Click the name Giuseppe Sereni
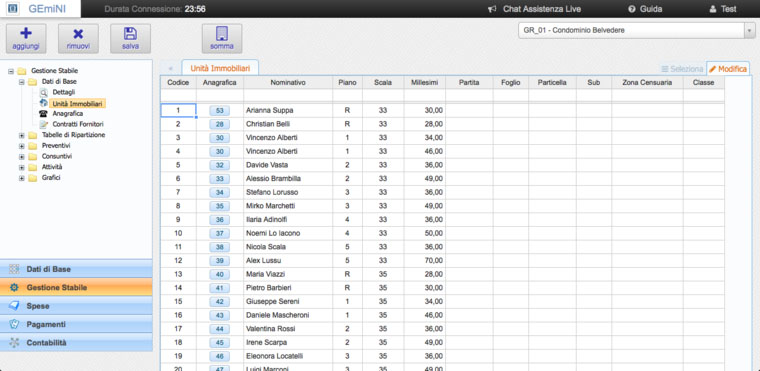 click(x=273, y=301)
